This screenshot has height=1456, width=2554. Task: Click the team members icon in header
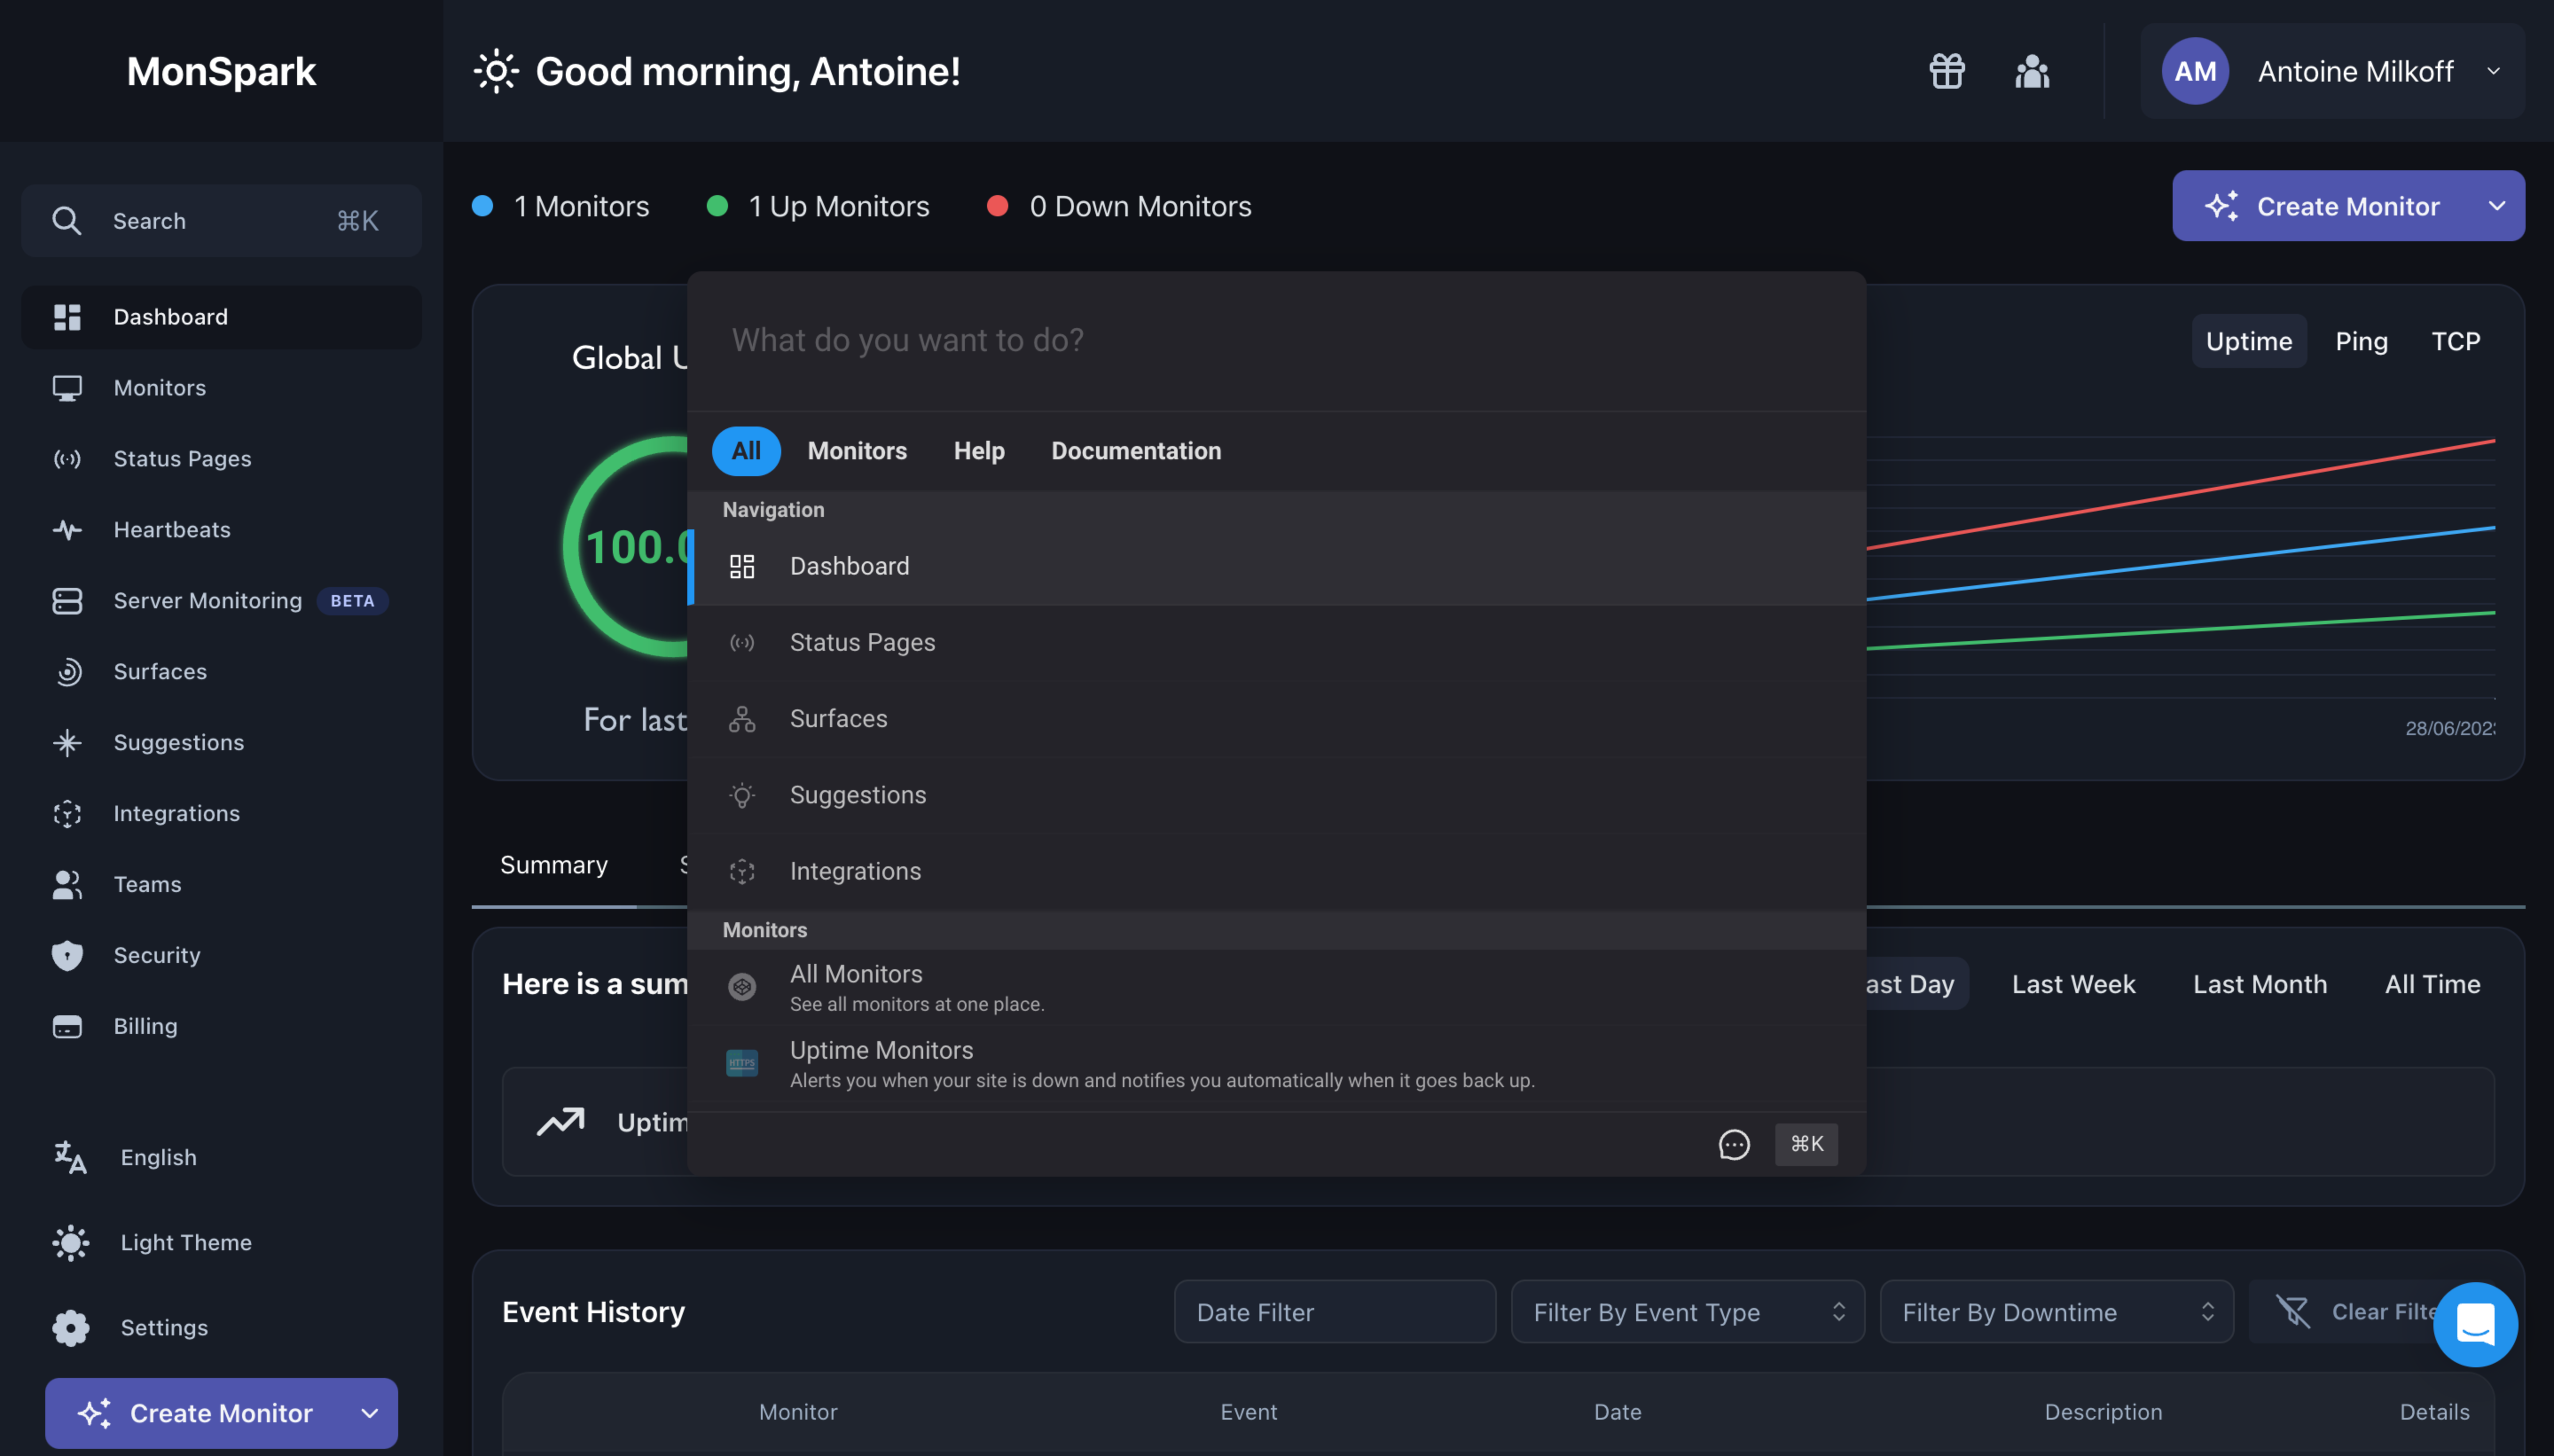2032,71
